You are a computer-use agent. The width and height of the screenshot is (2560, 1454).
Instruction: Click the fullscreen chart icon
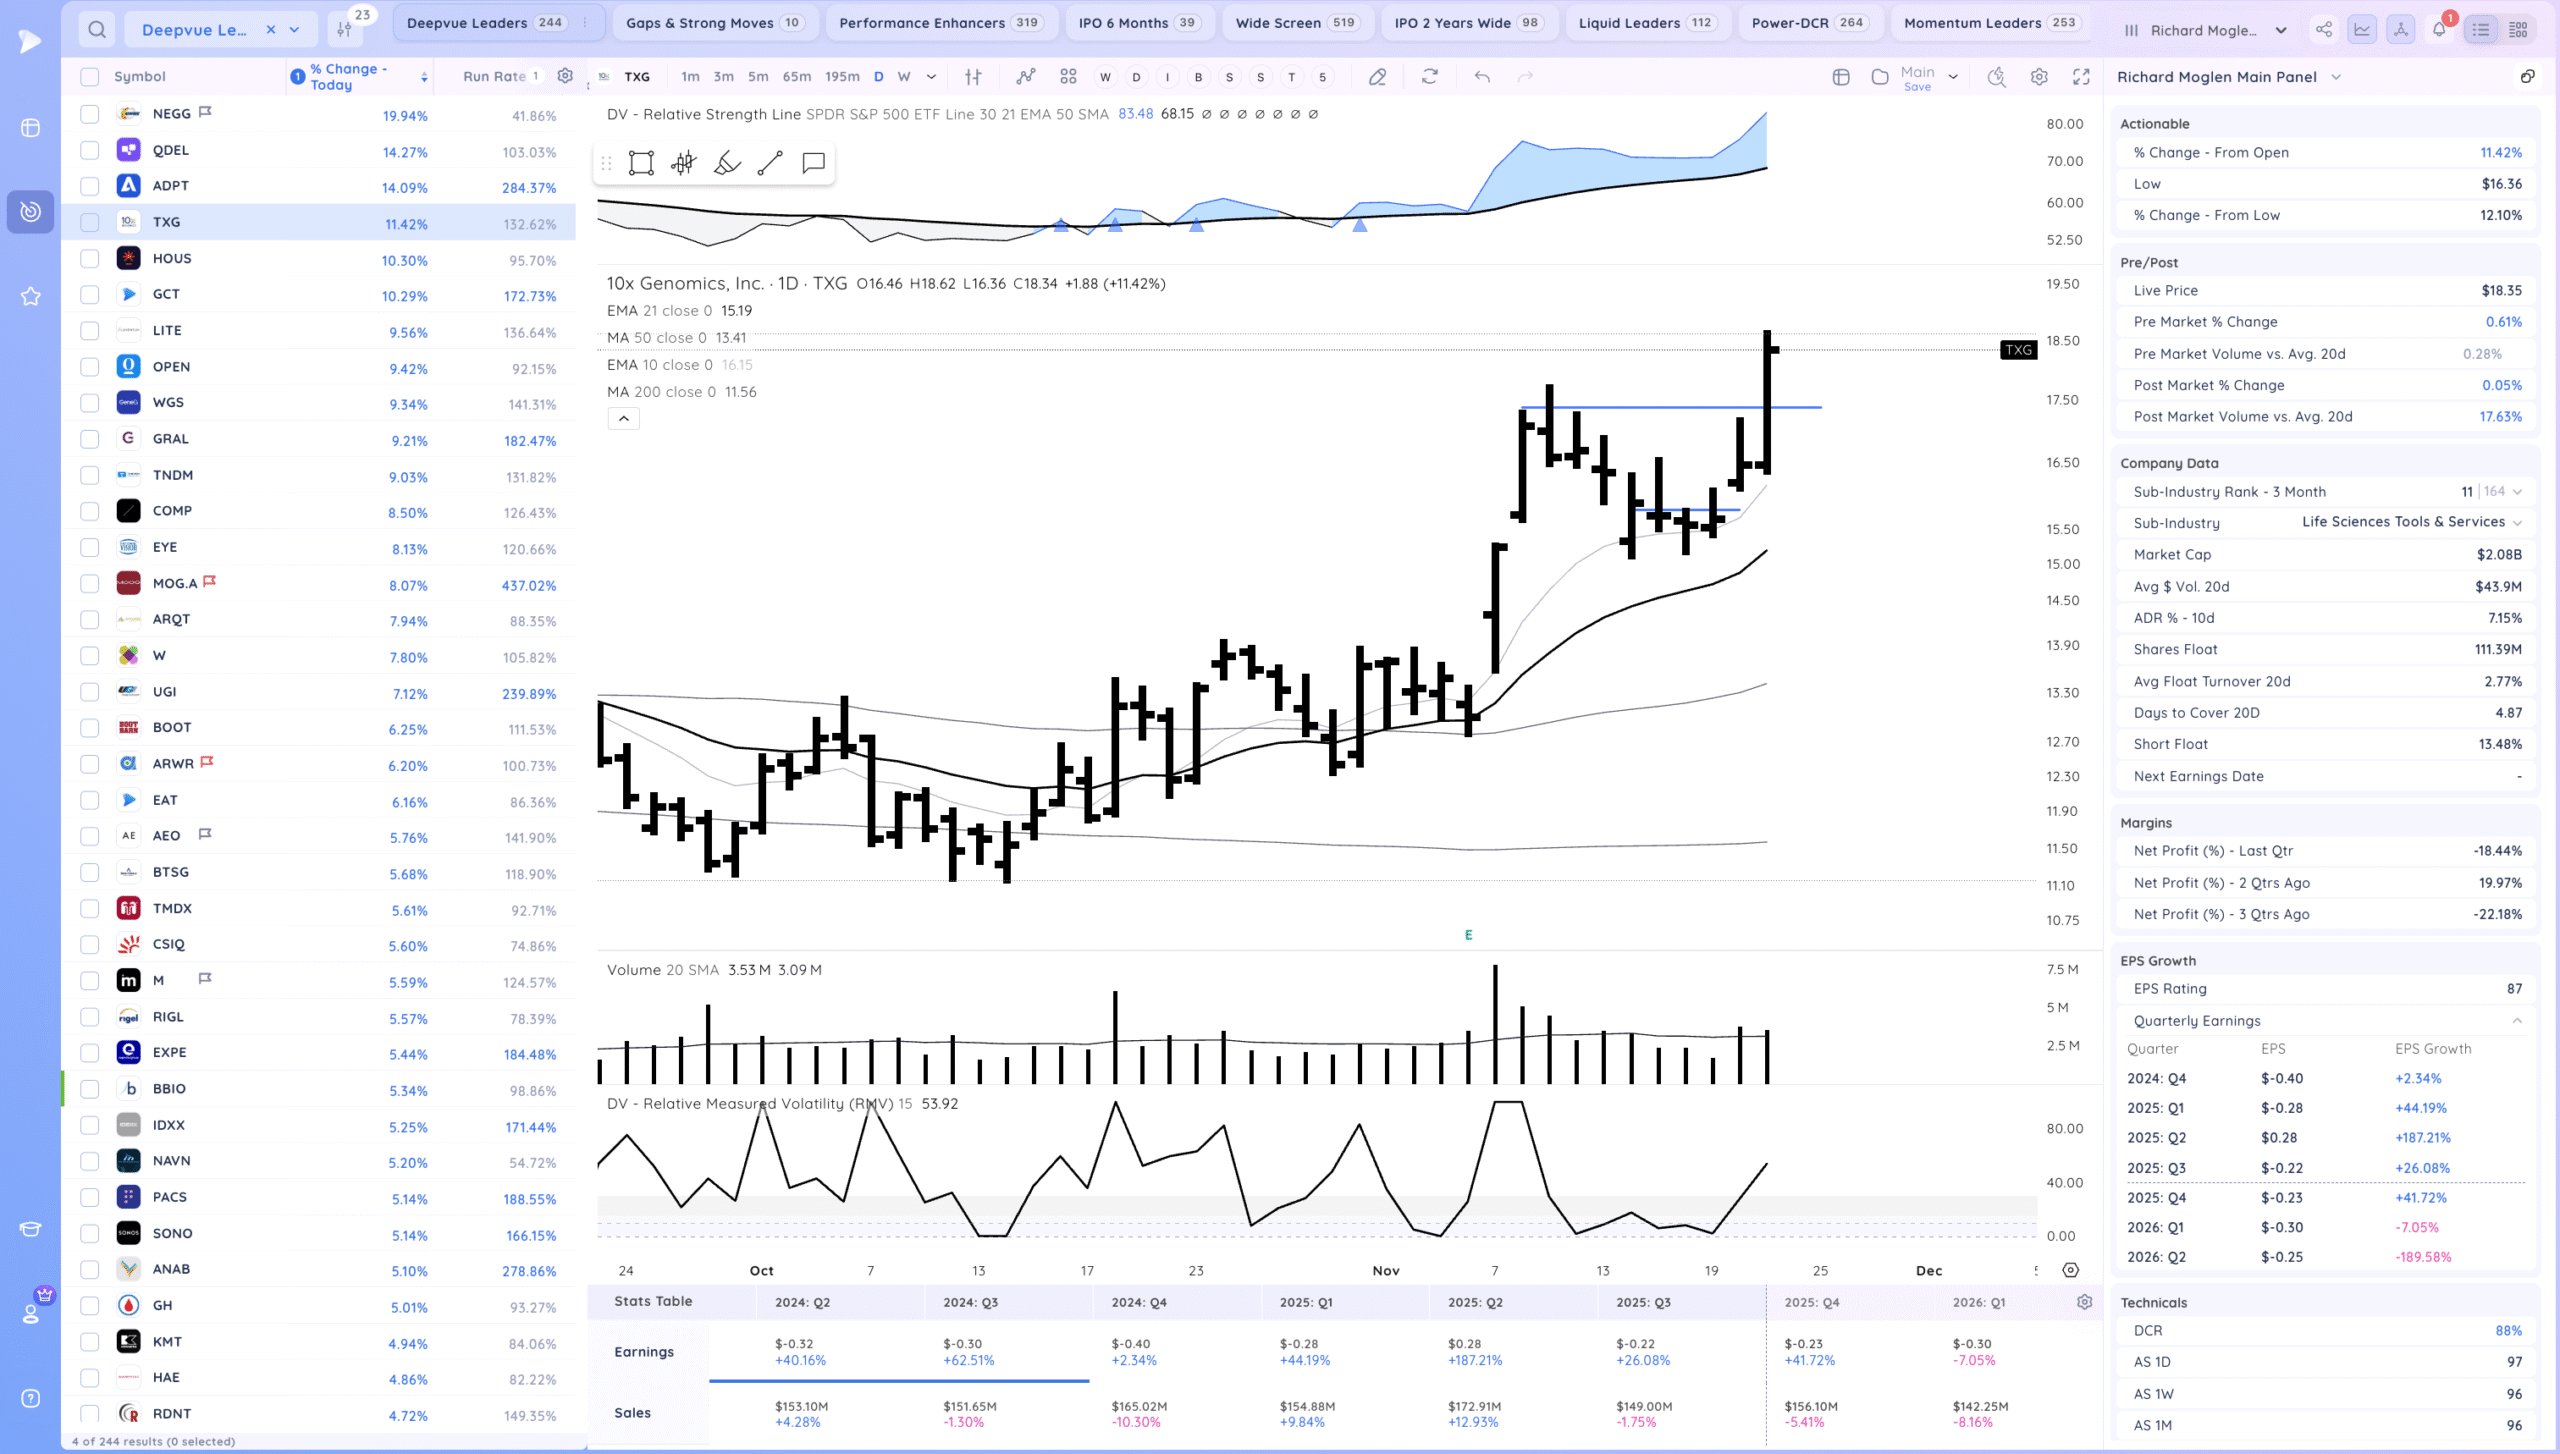tap(2081, 77)
